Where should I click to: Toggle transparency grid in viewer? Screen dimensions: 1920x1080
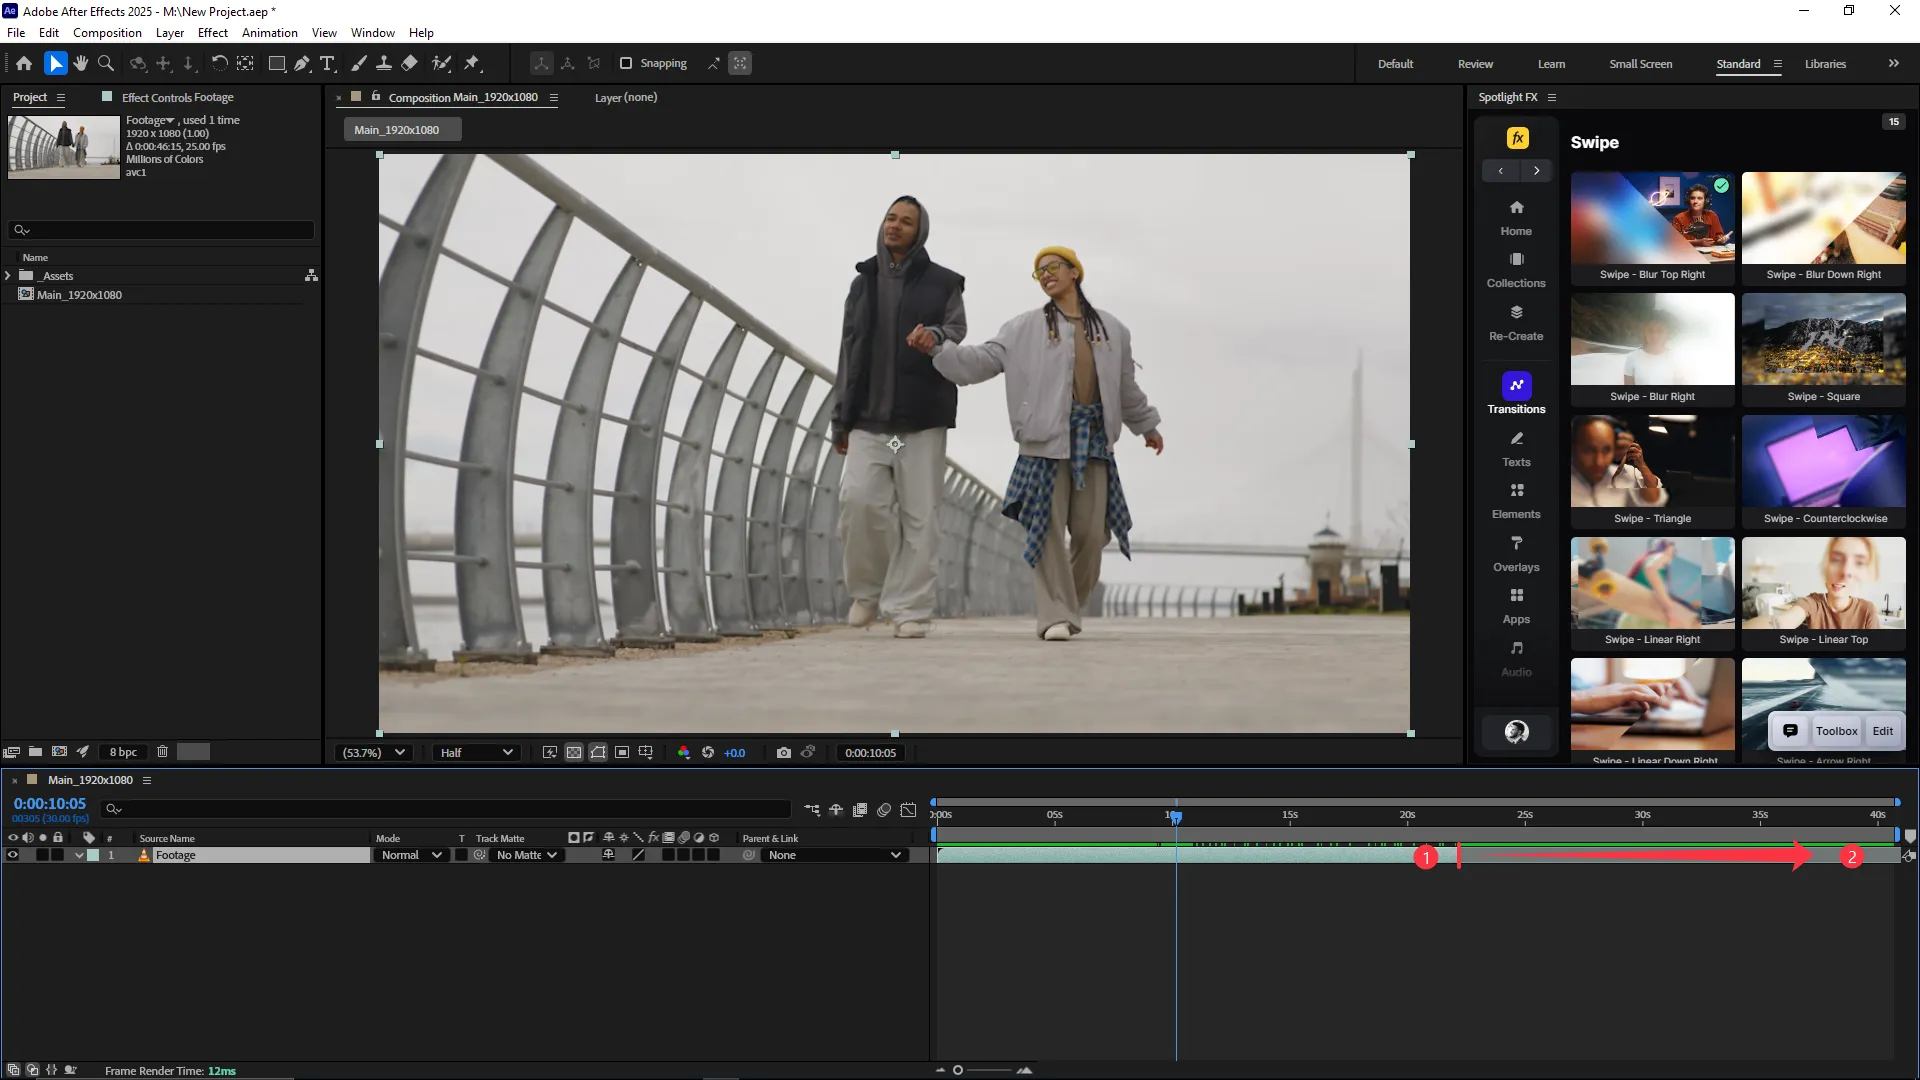pyautogui.click(x=574, y=753)
